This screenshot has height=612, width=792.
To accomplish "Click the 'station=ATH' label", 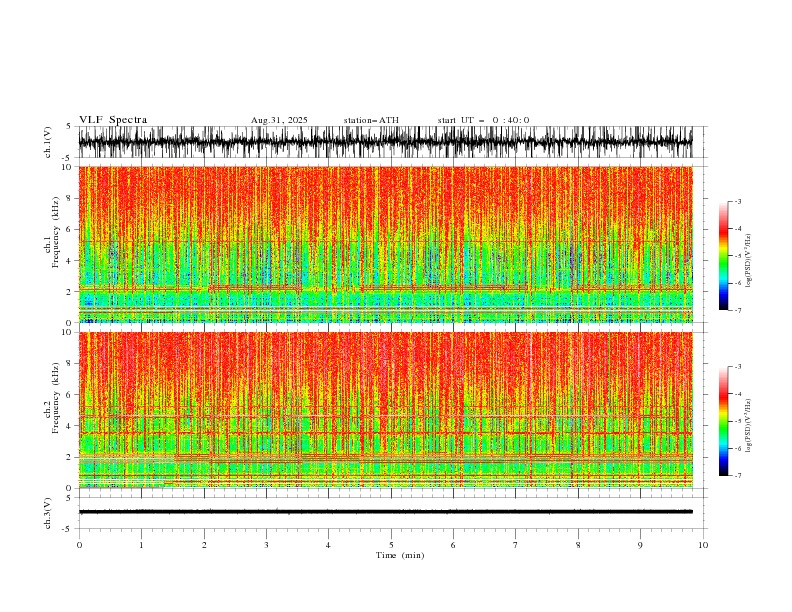I will (x=371, y=120).
